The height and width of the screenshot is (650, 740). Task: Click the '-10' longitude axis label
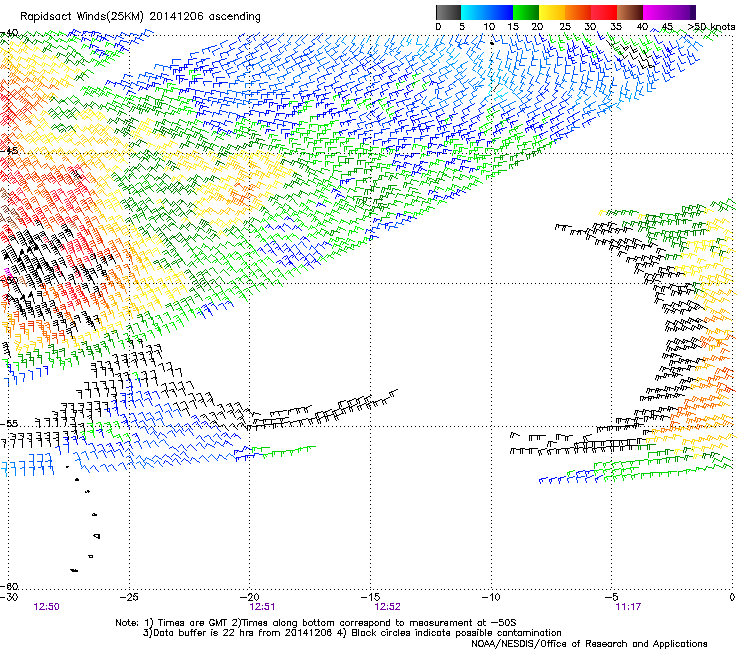(x=491, y=597)
